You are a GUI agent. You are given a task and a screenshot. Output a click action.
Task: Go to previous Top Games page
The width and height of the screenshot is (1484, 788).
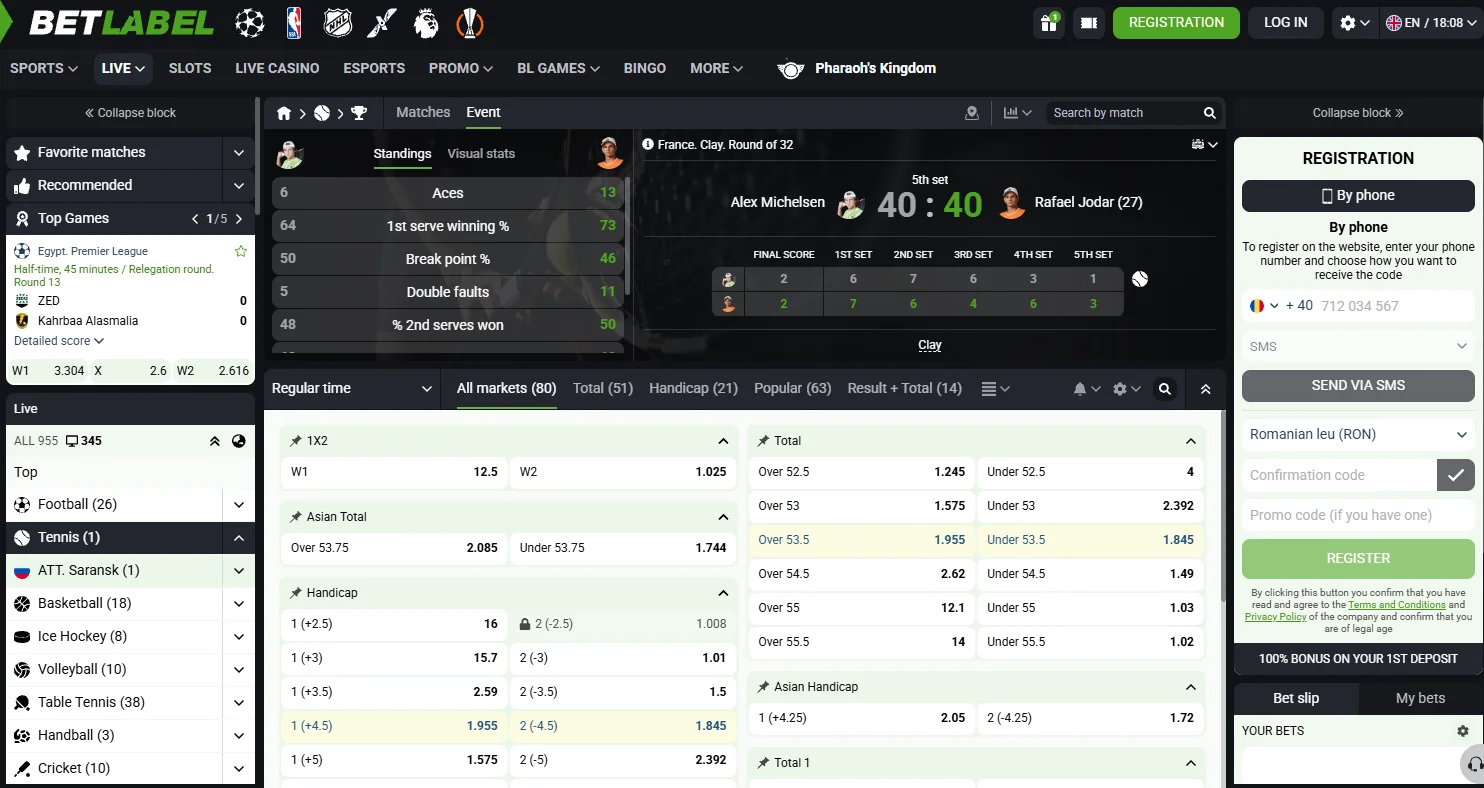(x=195, y=219)
